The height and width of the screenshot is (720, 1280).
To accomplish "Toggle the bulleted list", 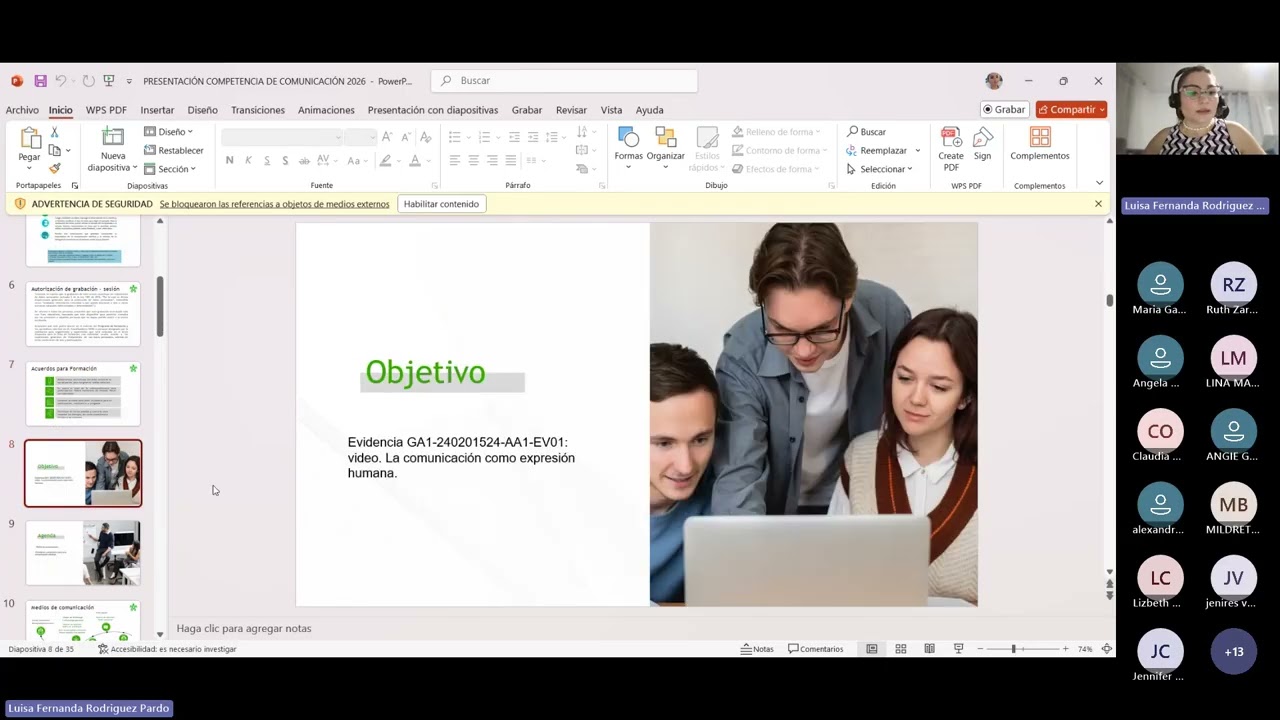I will (455, 137).
